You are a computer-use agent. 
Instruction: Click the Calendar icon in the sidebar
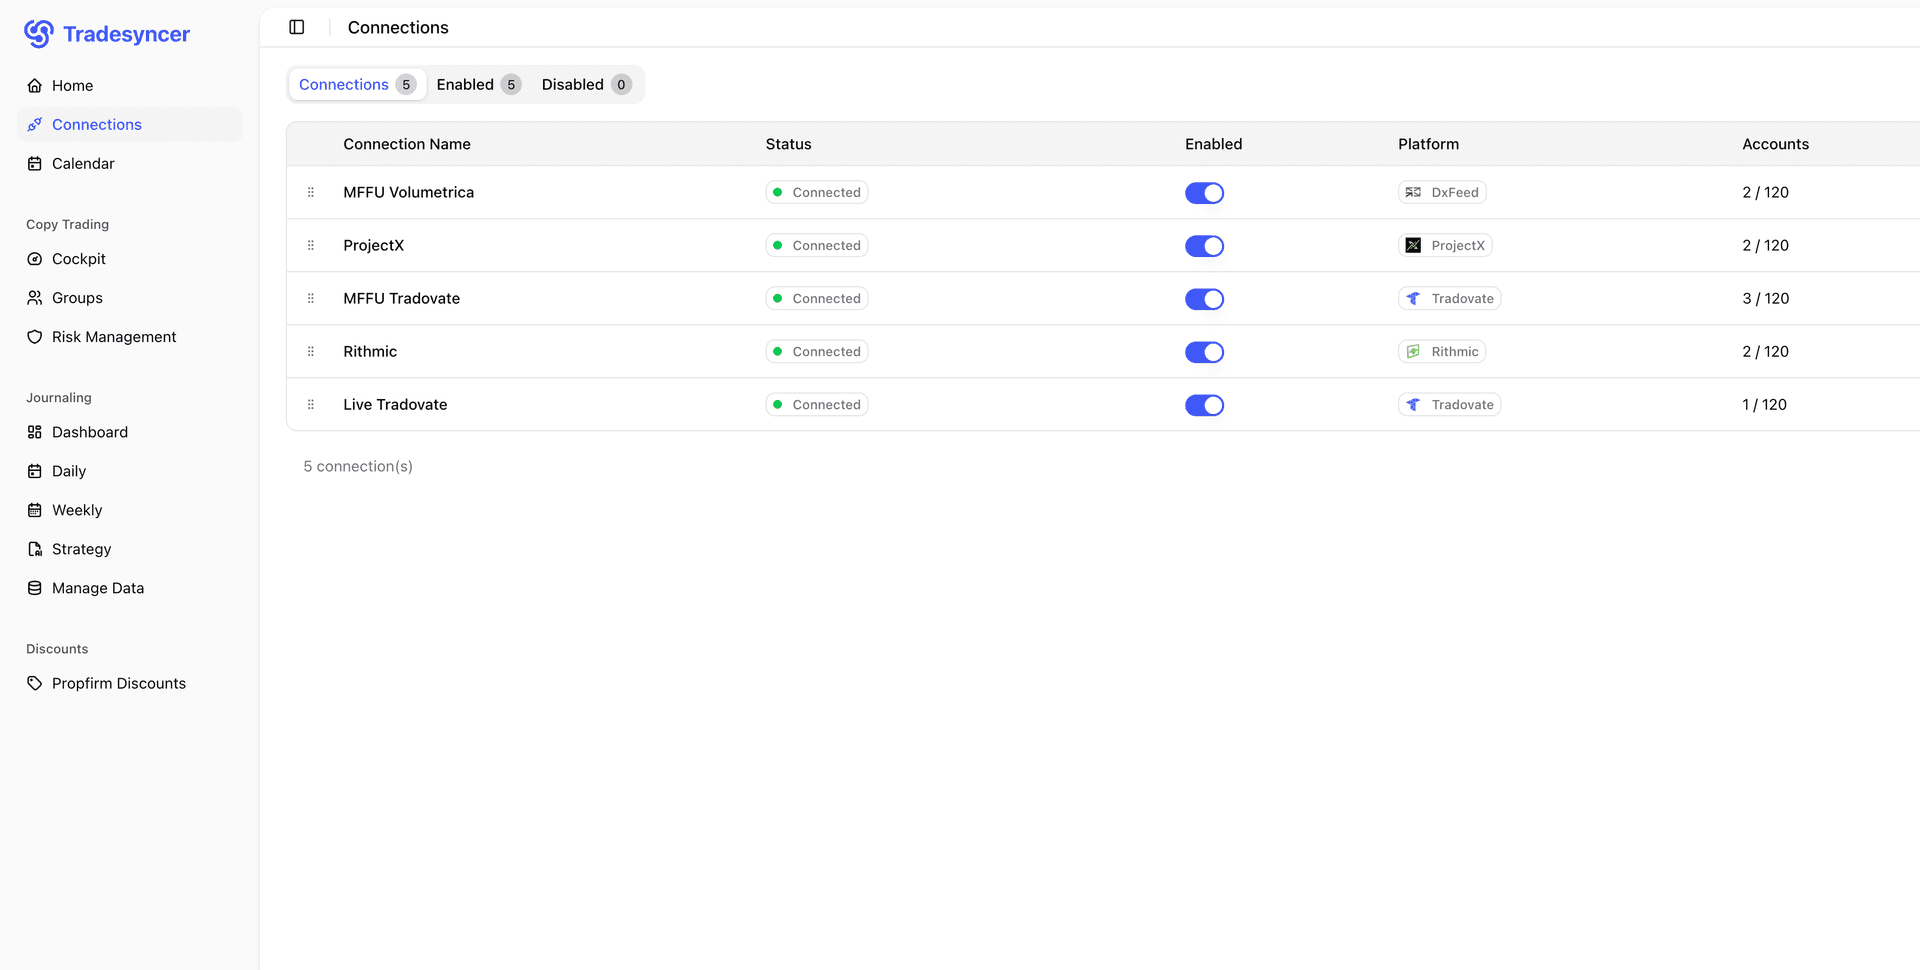pyautogui.click(x=35, y=163)
